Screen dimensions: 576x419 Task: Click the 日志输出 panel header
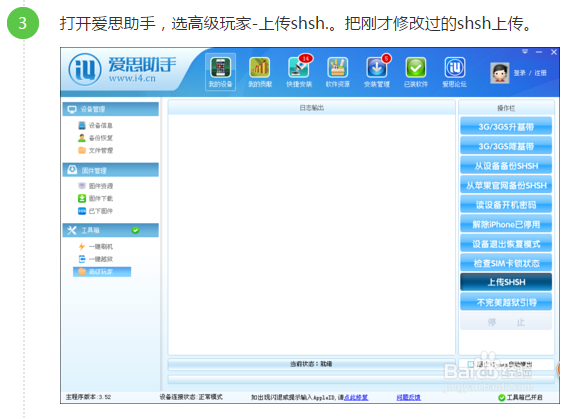tap(312, 108)
